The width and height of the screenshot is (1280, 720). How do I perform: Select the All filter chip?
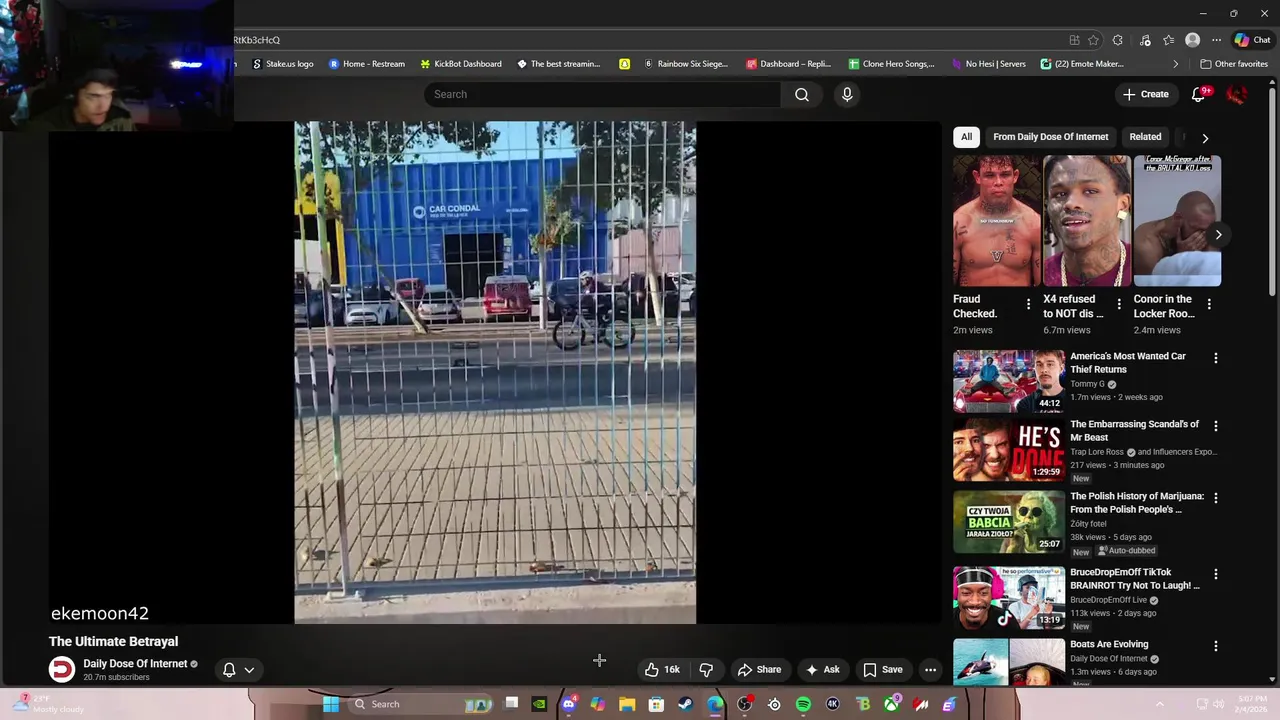[966, 137]
